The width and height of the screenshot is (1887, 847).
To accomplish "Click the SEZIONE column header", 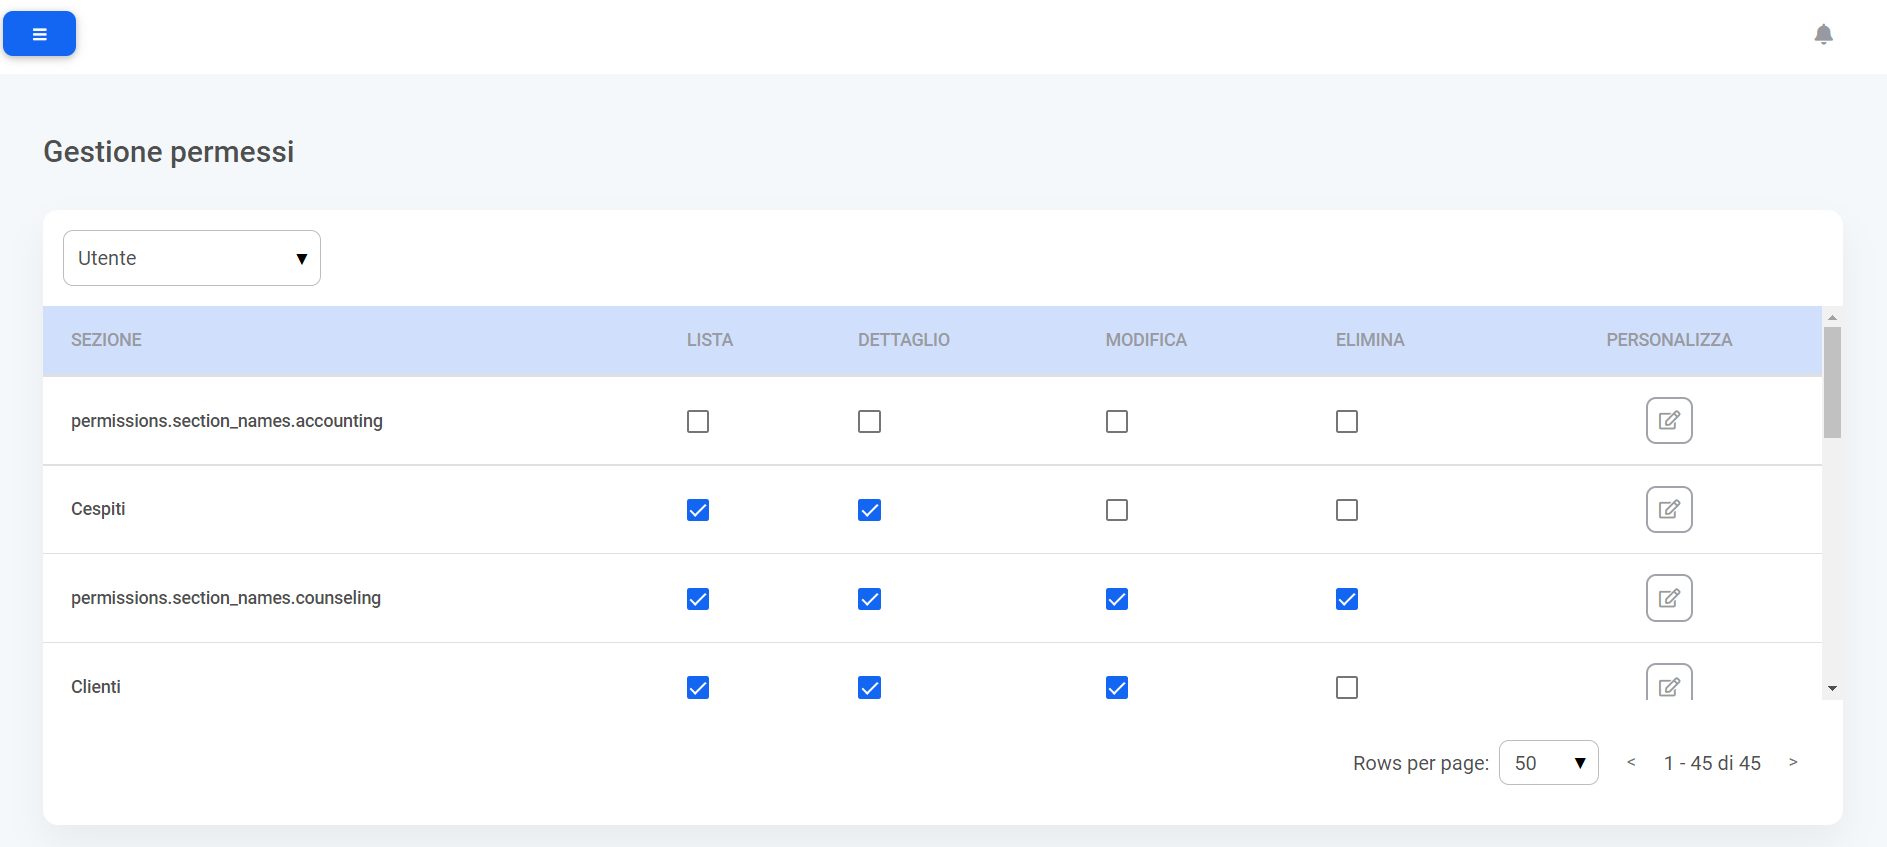I will [x=106, y=340].
